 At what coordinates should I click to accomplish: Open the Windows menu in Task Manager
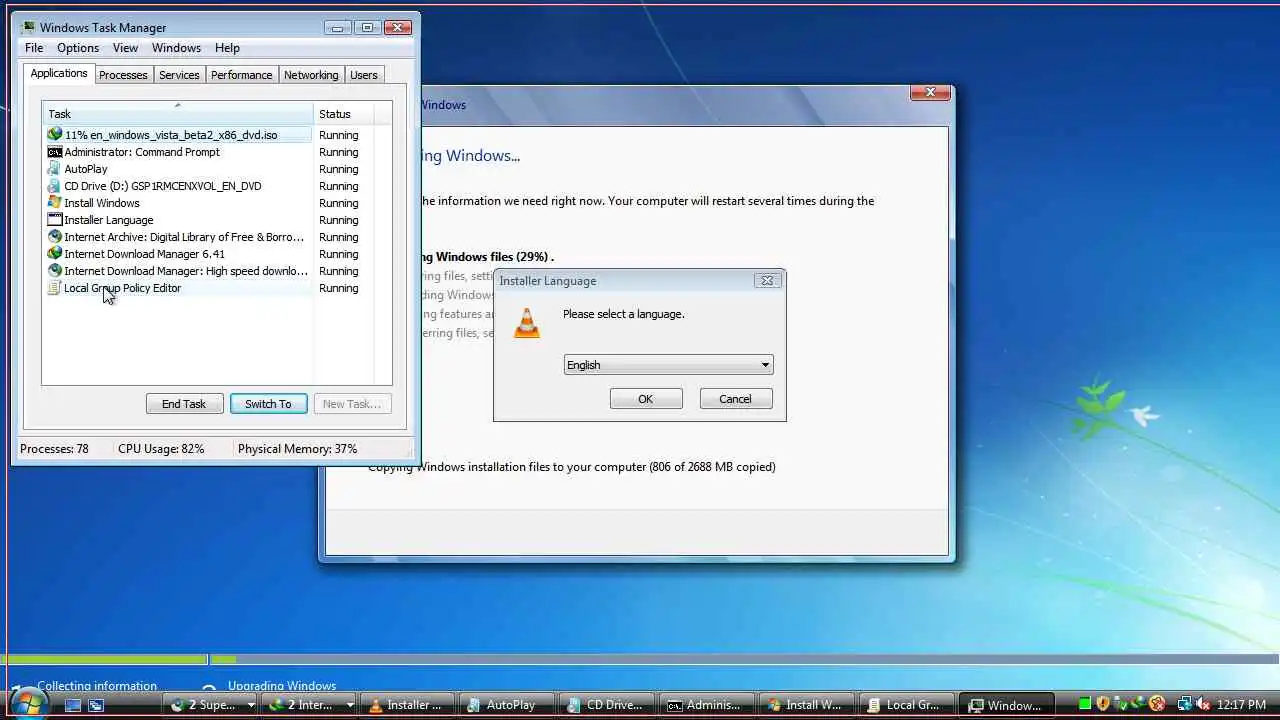(176, 48)
